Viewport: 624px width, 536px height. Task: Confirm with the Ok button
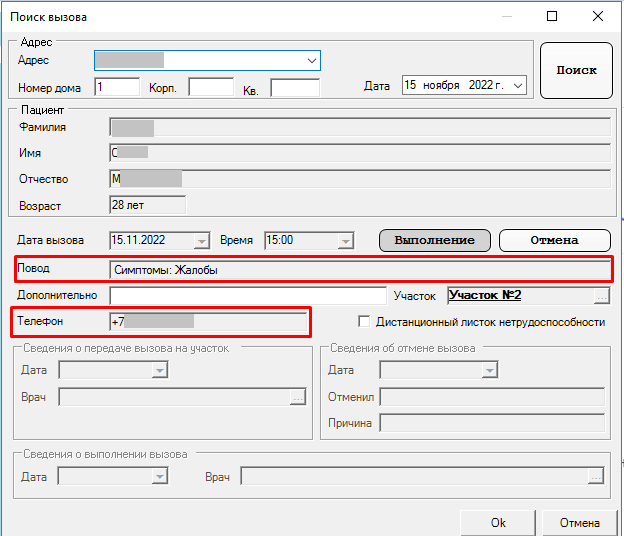498,523
